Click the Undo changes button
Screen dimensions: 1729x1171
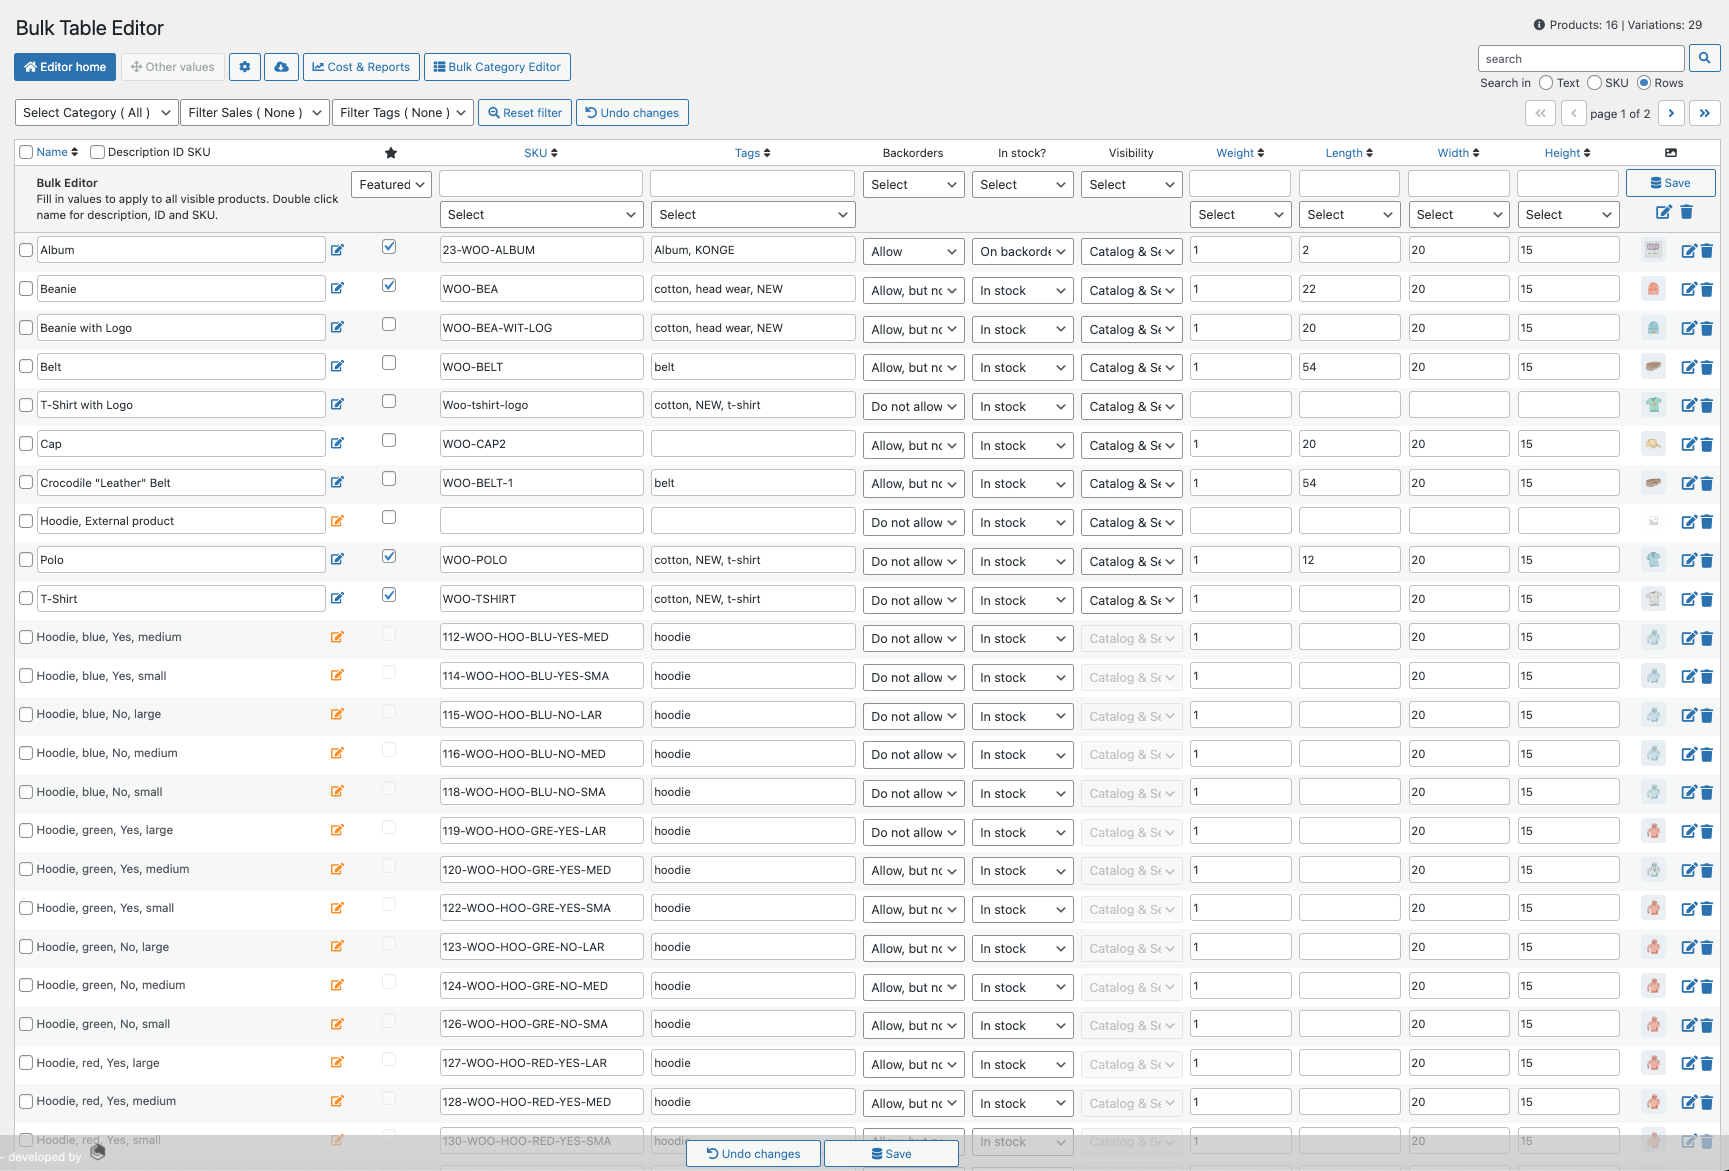pos(632,112)
